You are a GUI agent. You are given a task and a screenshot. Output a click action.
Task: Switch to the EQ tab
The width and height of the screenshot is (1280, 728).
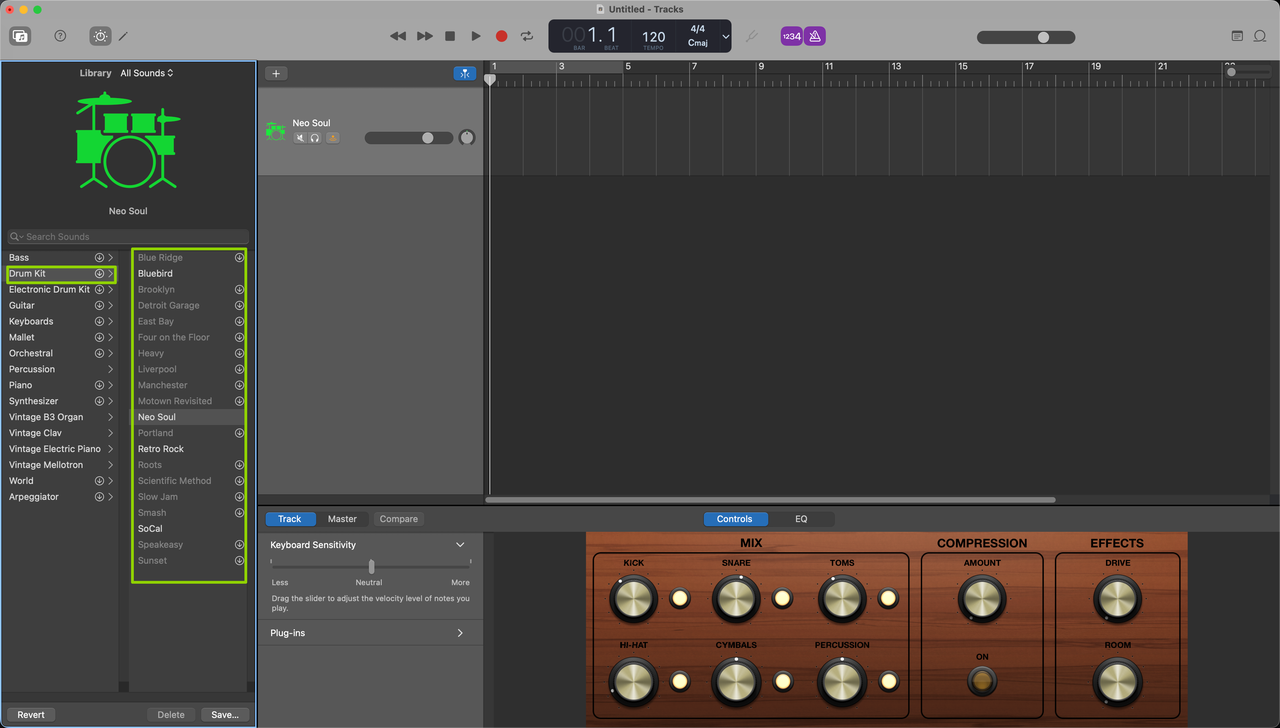click(801, 519)
